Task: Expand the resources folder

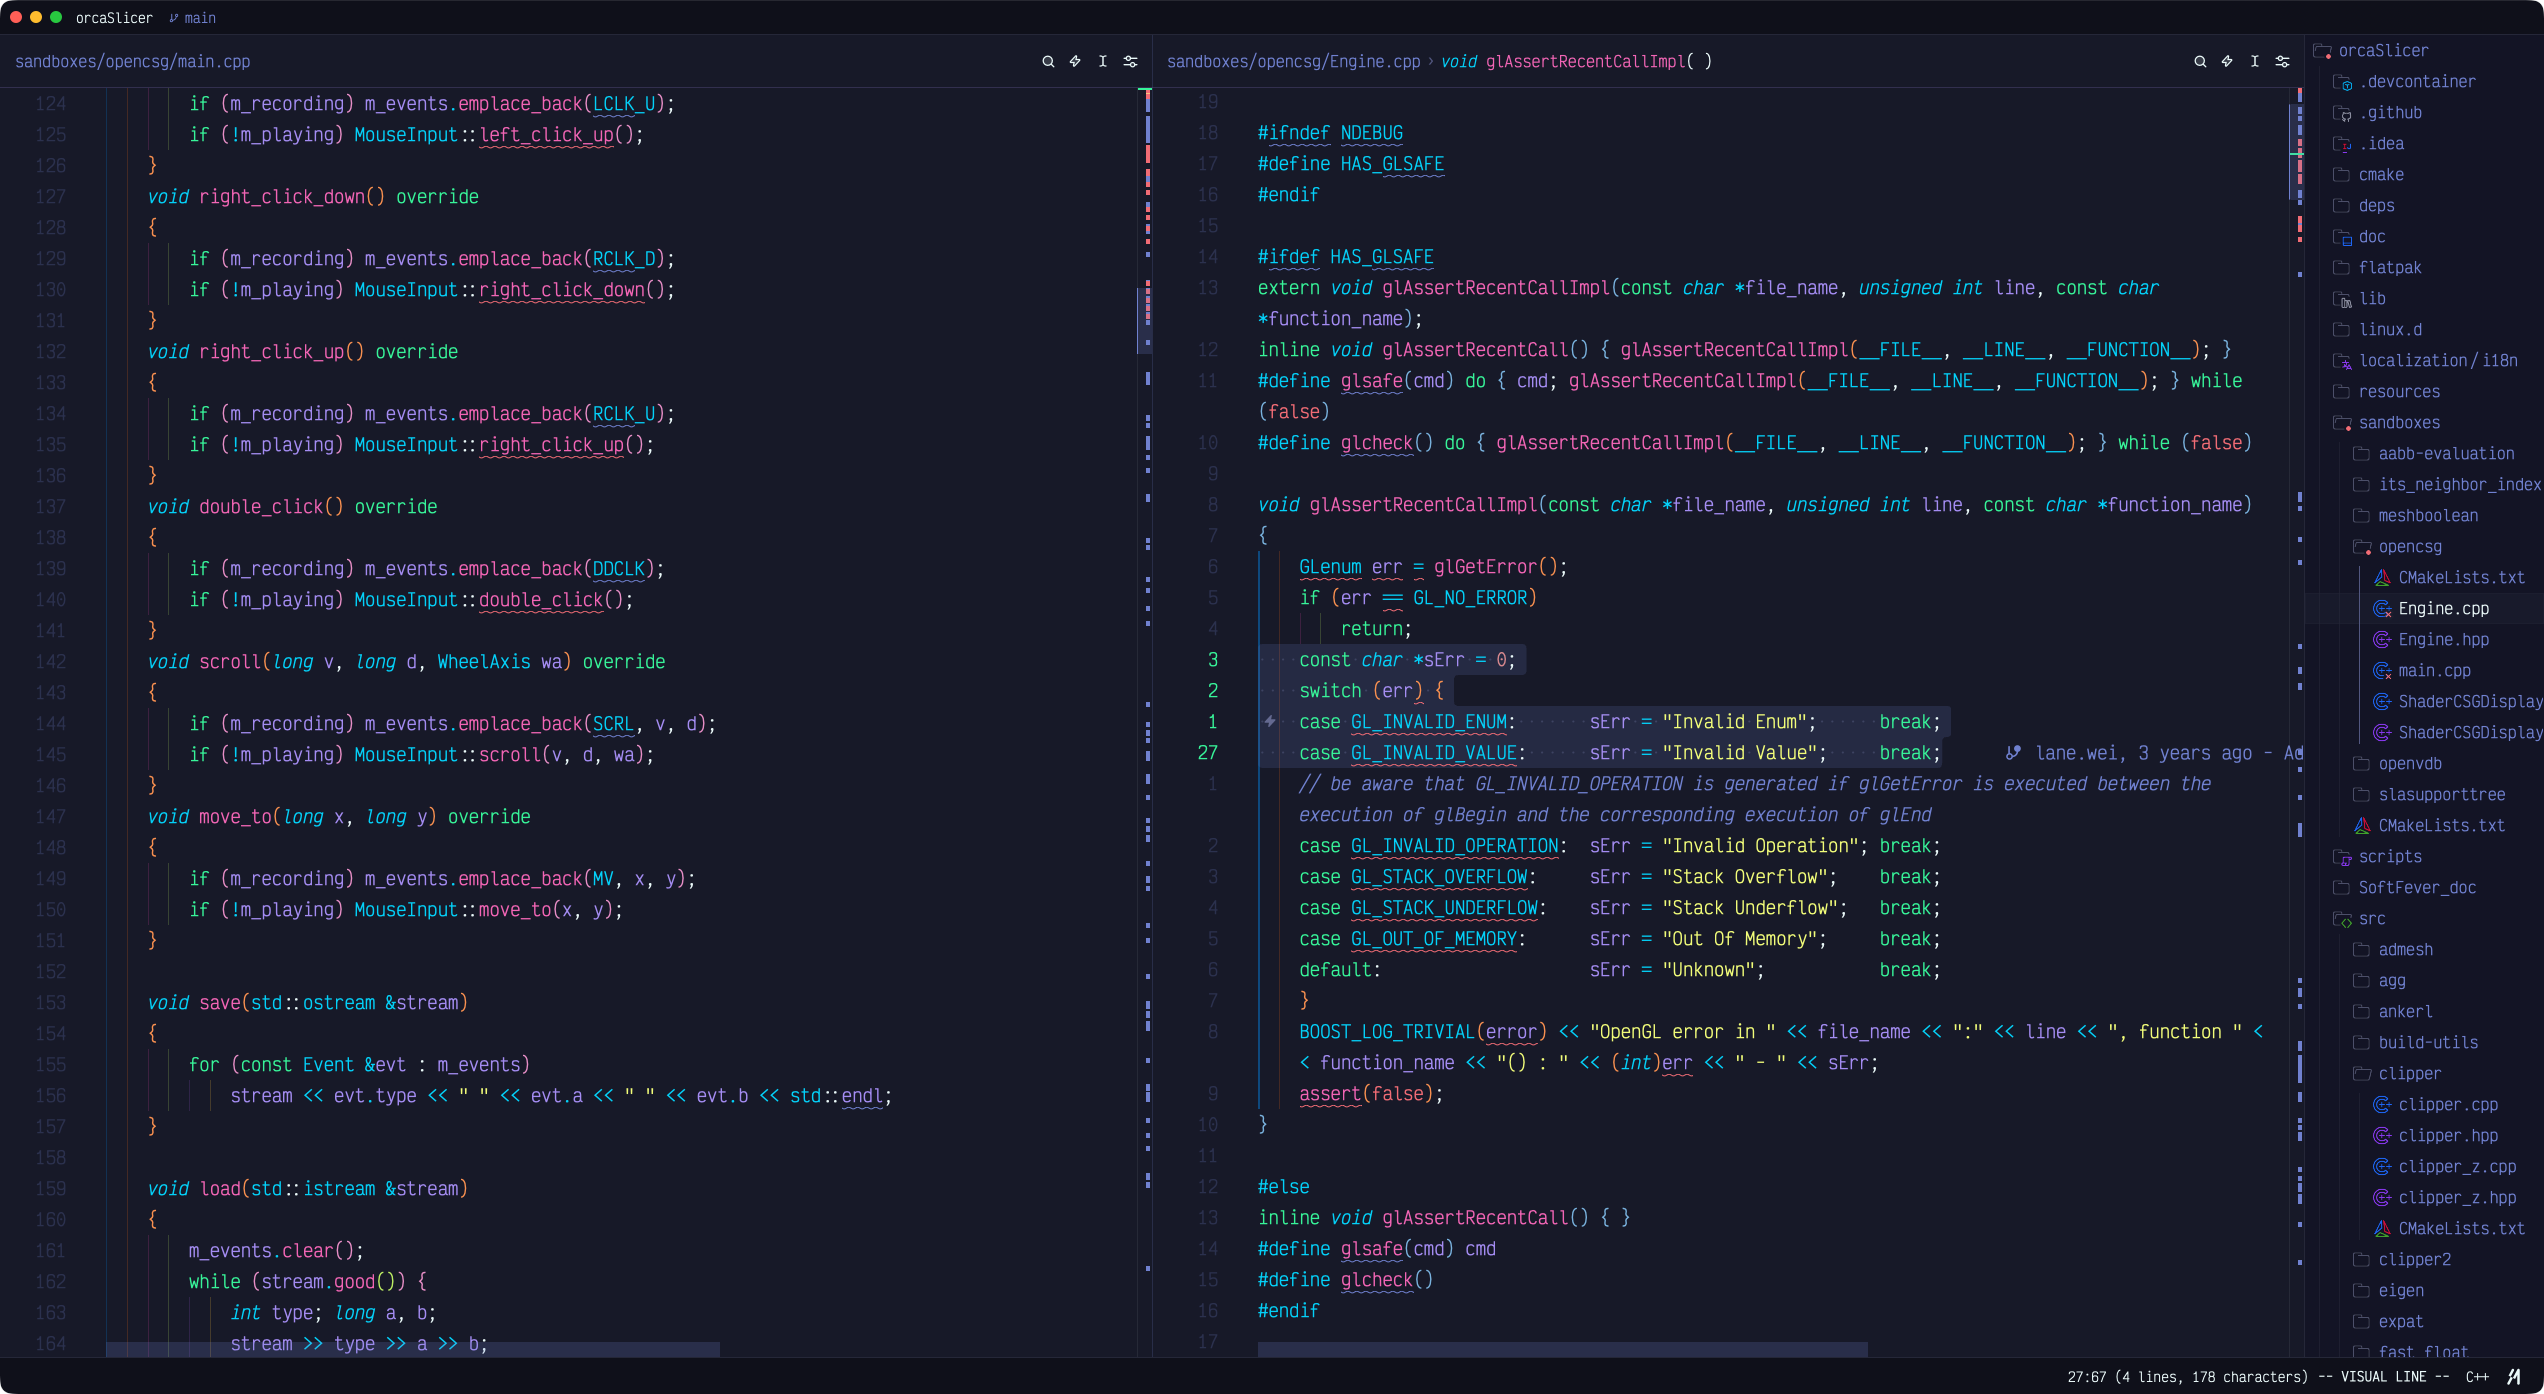Action: click(x=2388, y=392)
